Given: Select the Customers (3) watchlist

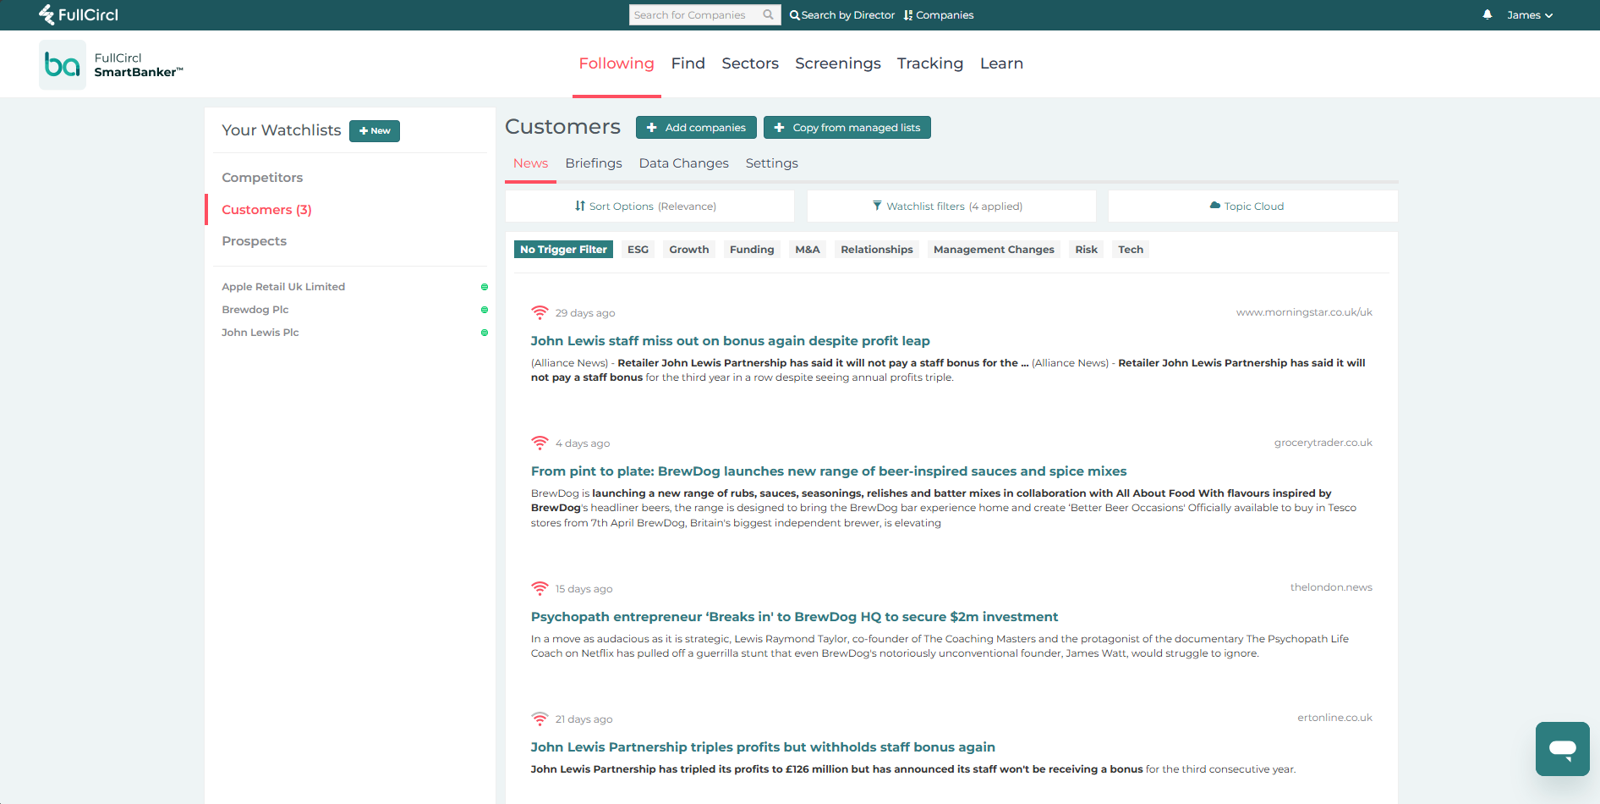Looking at the screenshot, I should pos(267,210).
